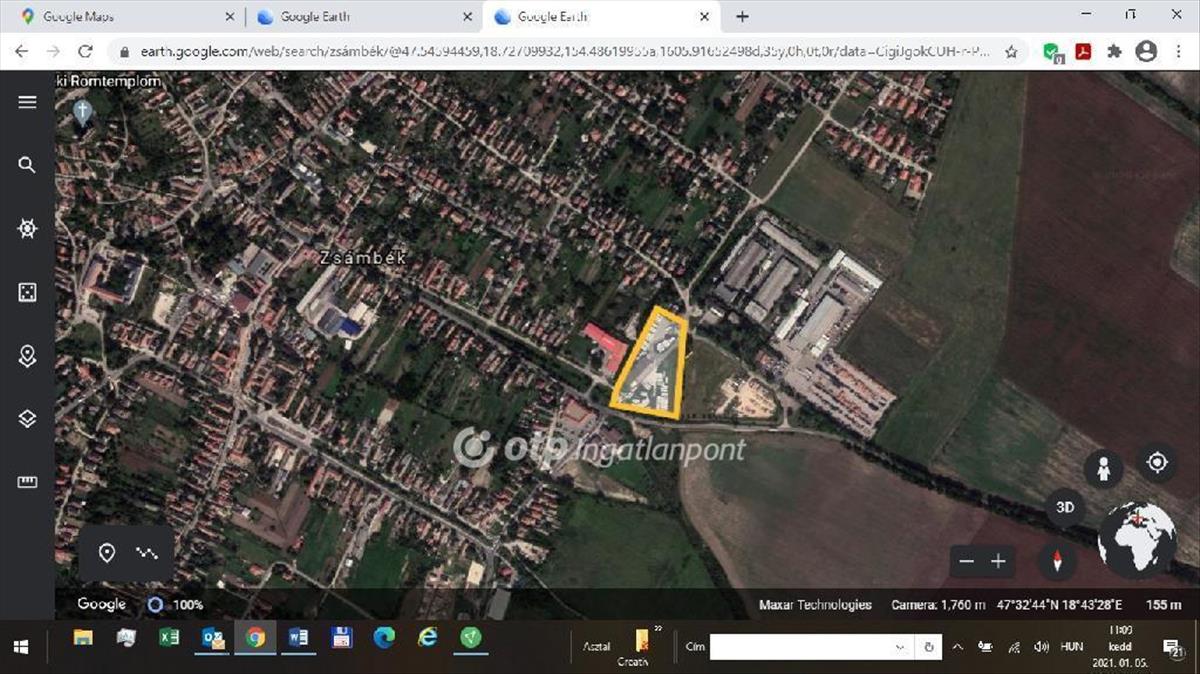Toggle the 3D view button
The height and width of the screenshot is (674, 1200).
(x=1065, y=508)
